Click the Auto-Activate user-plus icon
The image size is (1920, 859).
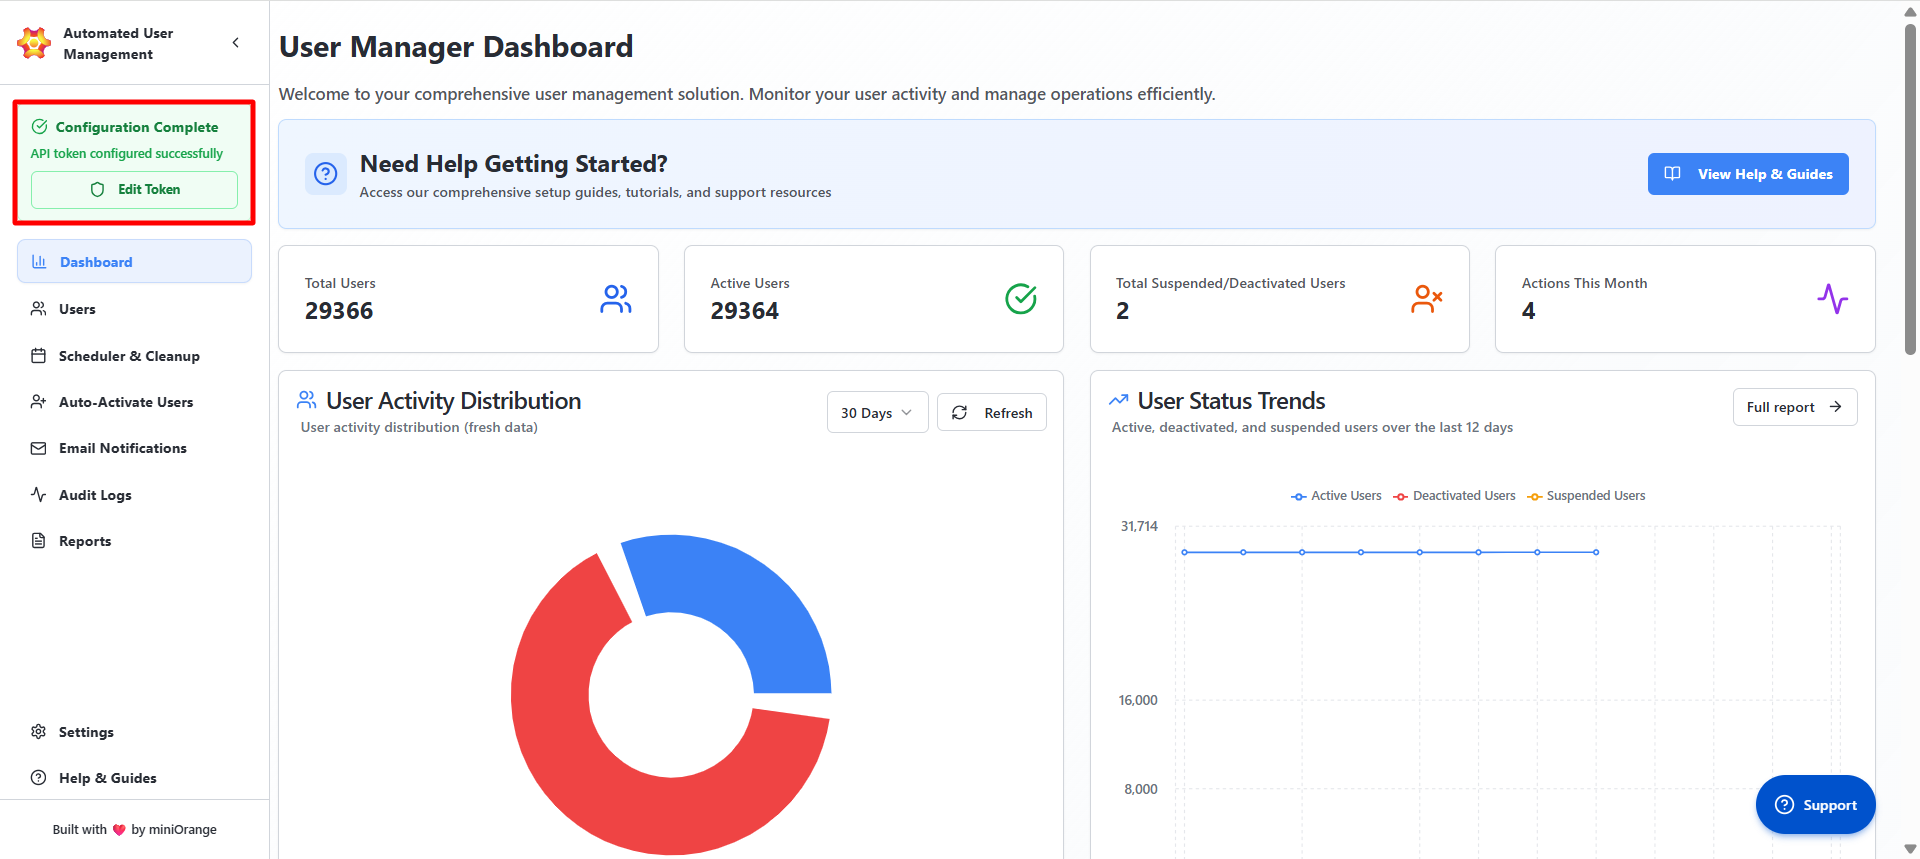pos(39,402)
